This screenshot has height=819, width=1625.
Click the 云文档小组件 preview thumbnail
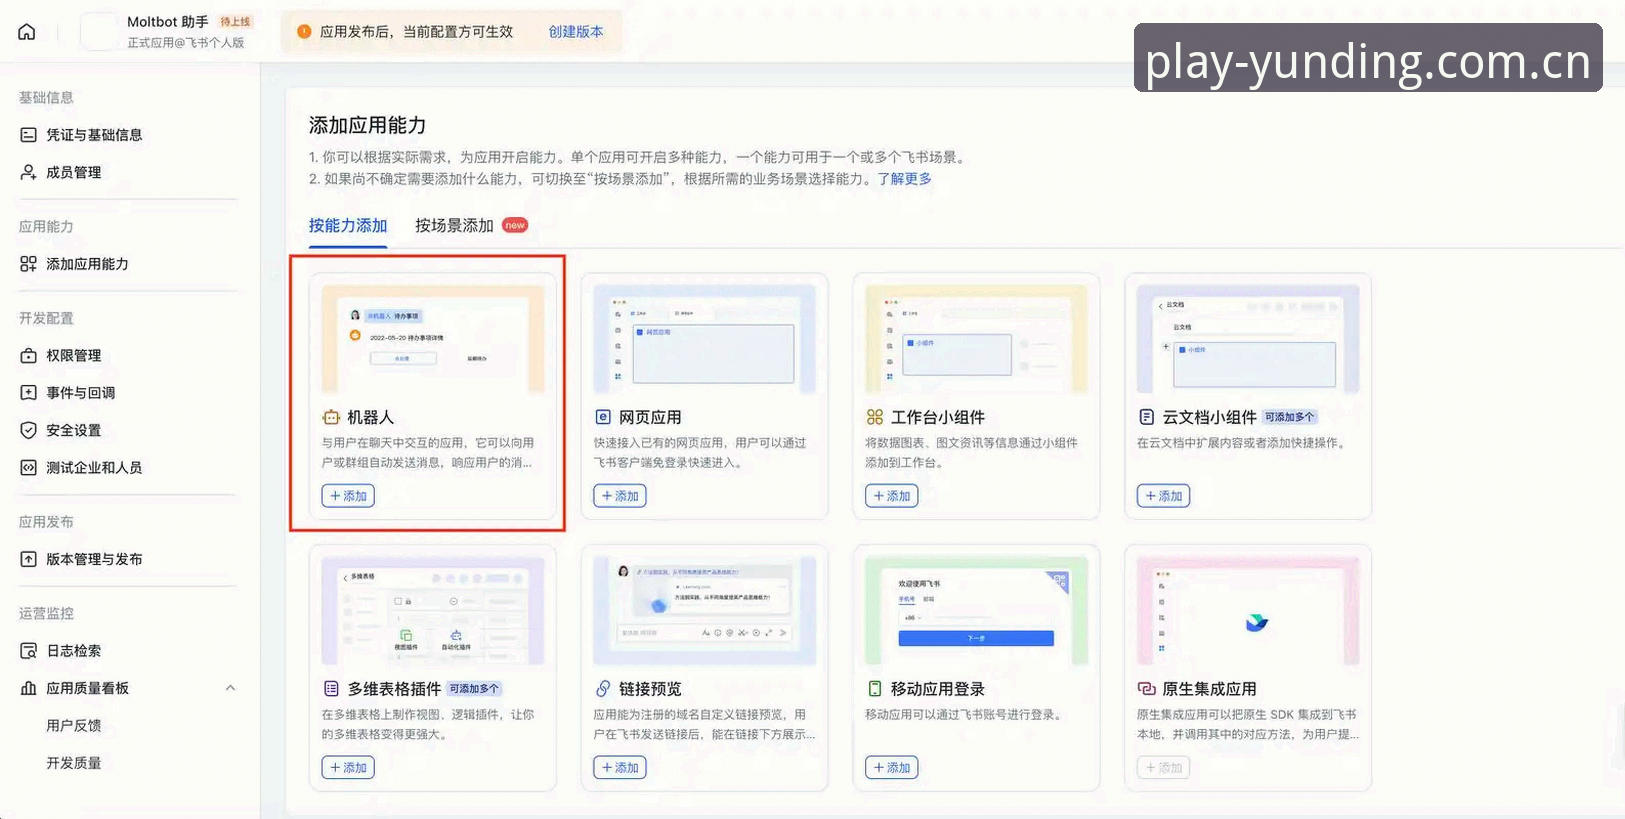pyautogui.click(x=1248, y=339)
